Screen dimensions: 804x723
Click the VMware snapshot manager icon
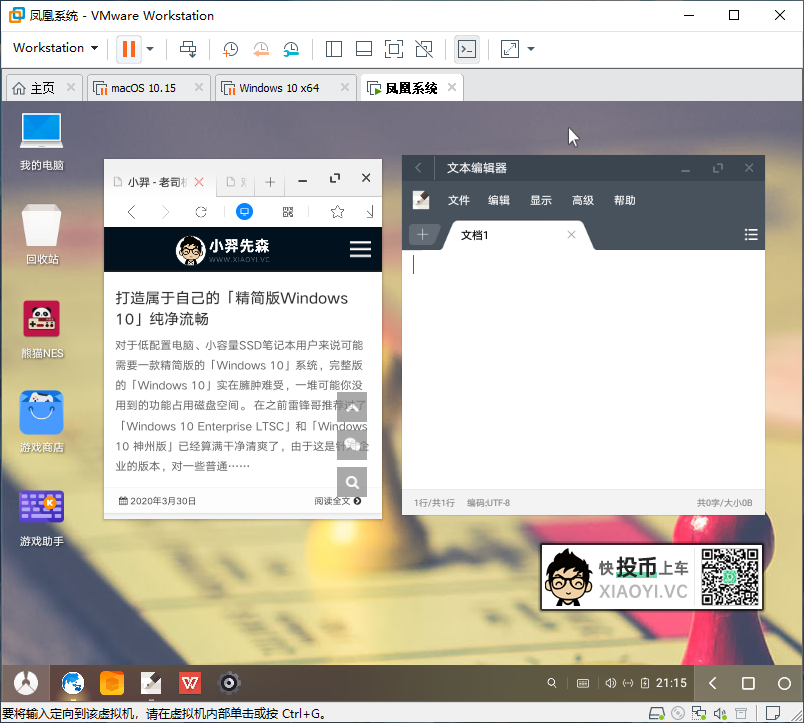(x=291, y=48)
